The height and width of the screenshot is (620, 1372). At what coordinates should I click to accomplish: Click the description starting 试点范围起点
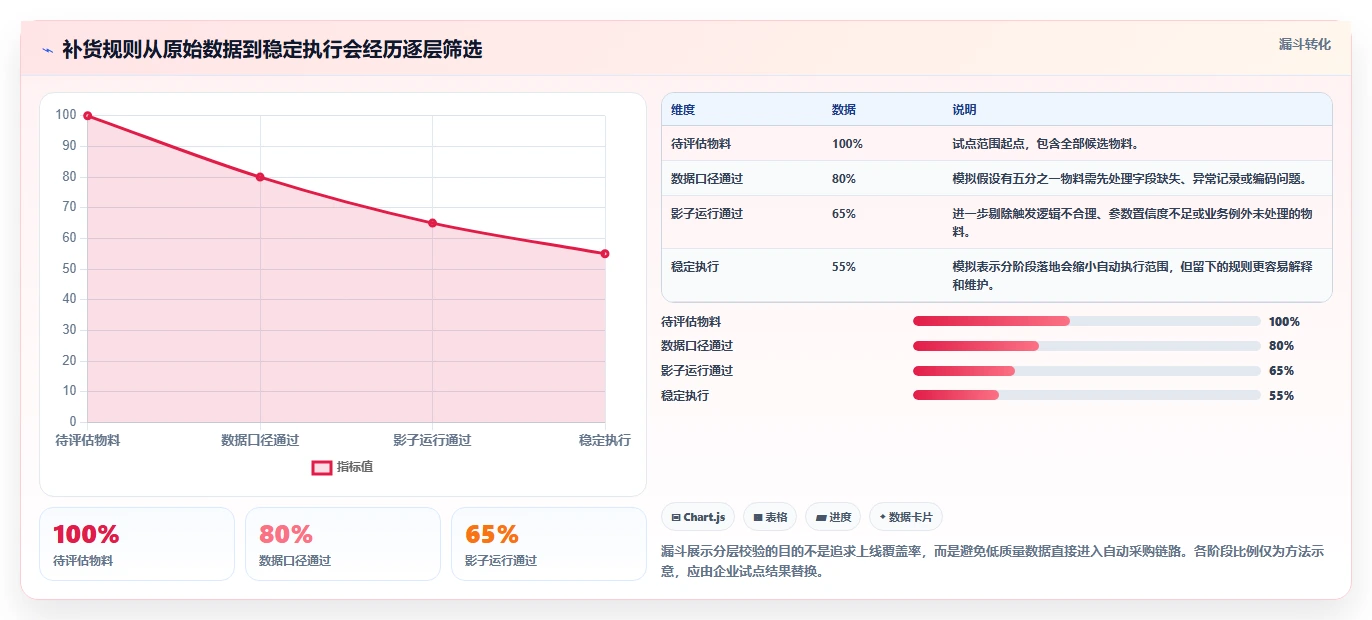(x=1045, y=144)
